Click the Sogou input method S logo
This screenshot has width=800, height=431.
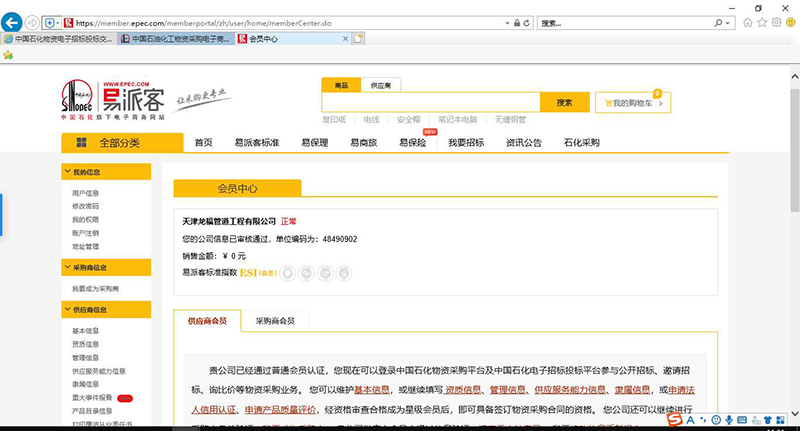674,419
